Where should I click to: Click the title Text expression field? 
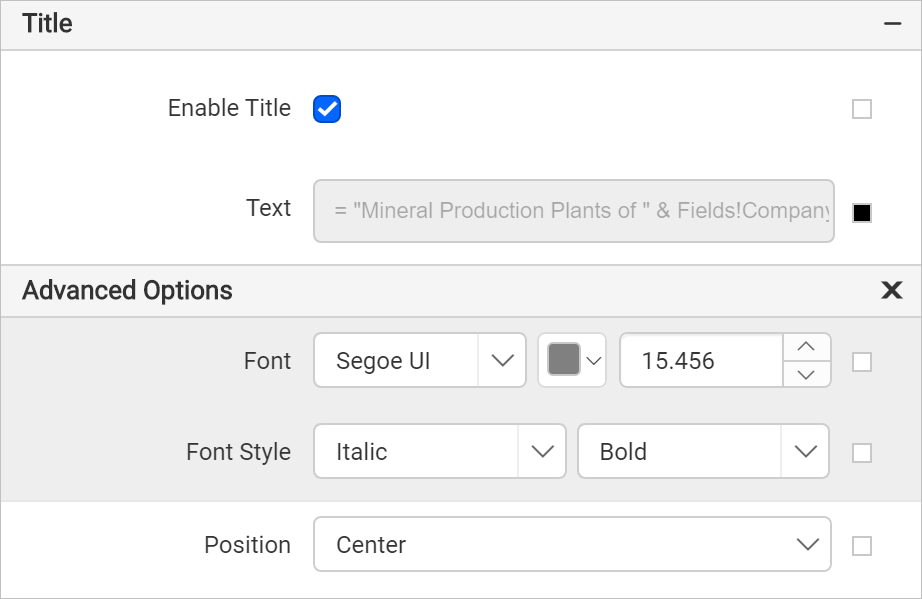[x=573, y=211]
